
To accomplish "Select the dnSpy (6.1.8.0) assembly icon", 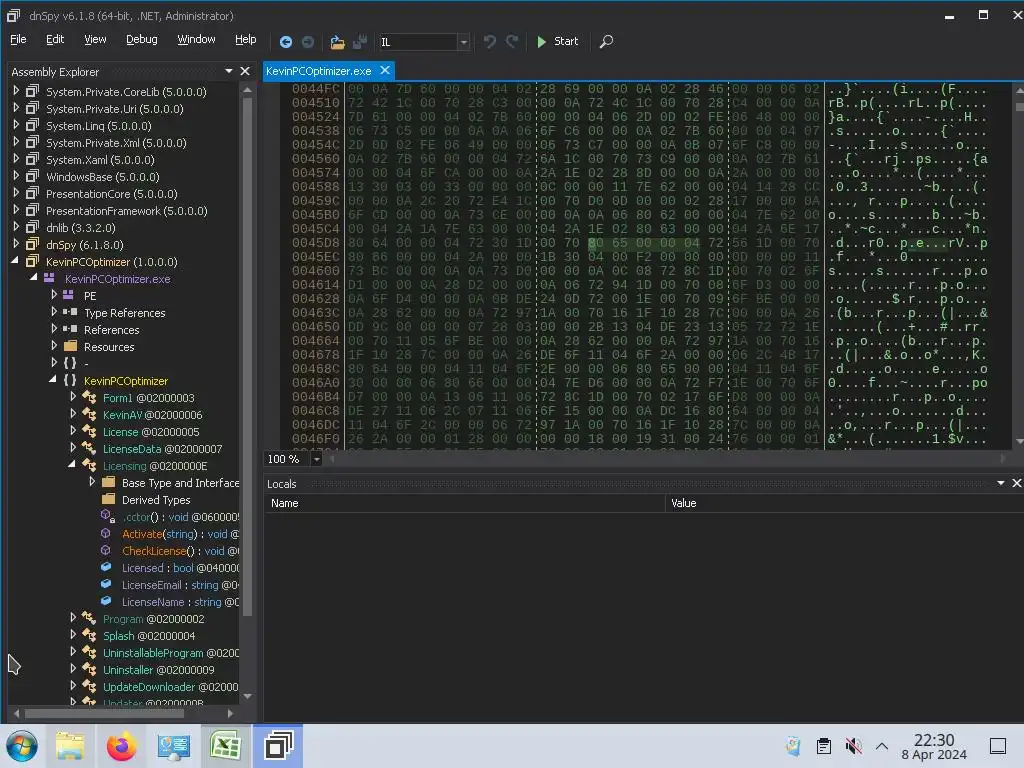I will [32, 244].
